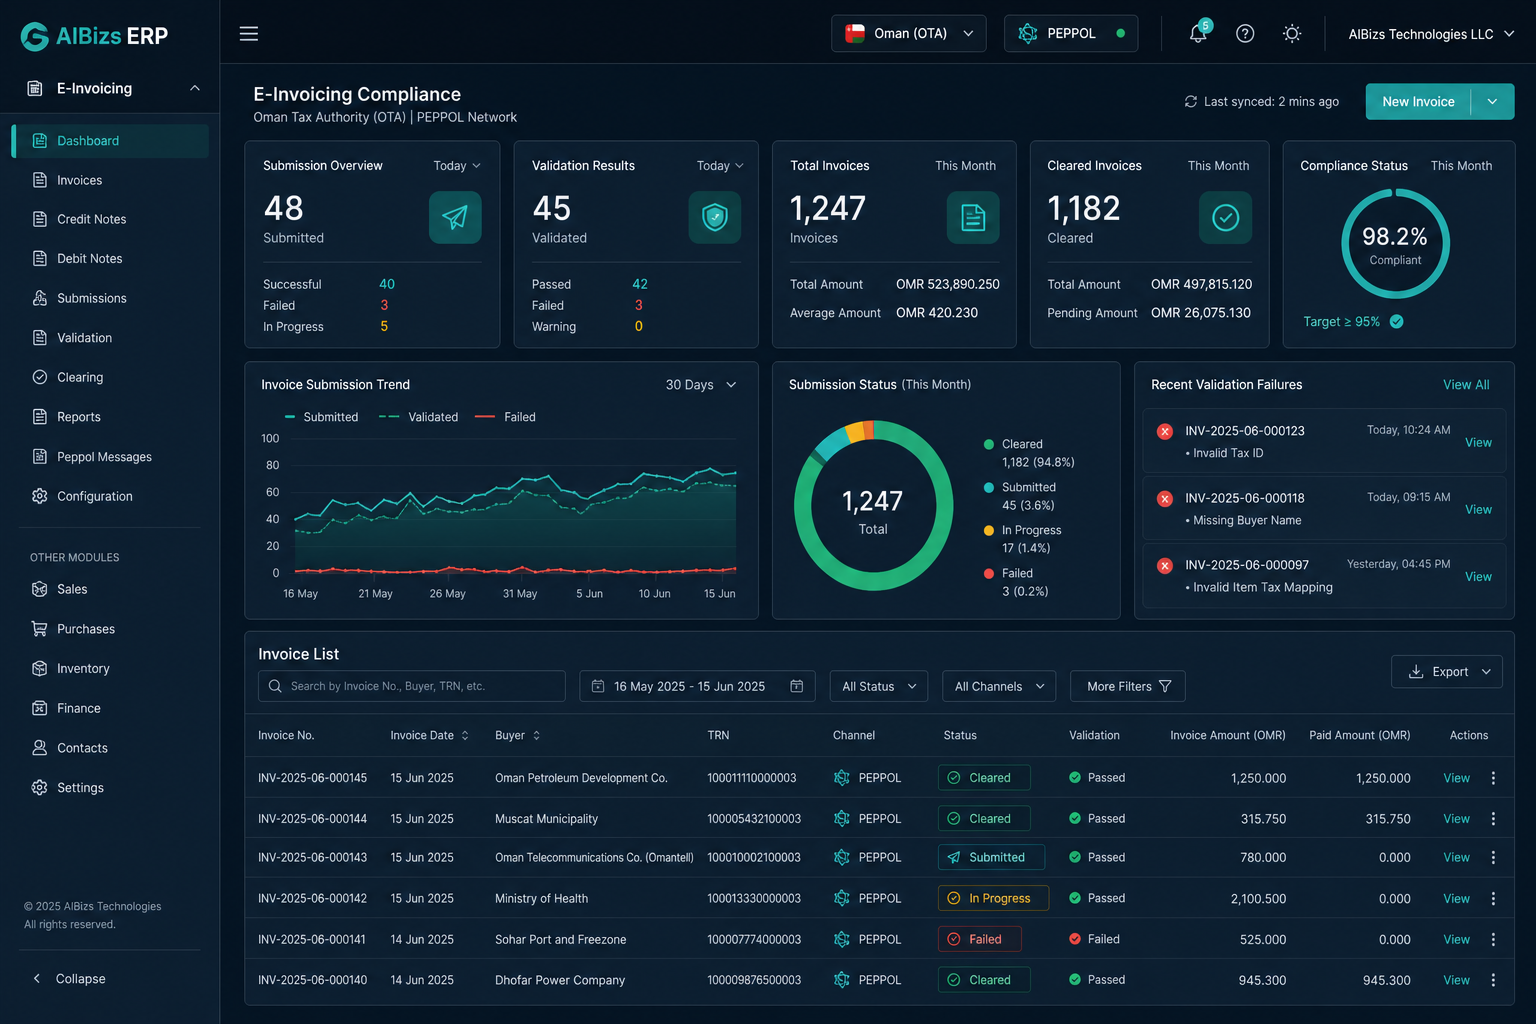The height and width of the screenshot is (1024, 1536).
Task: Click the Total Invoices document icon
Action: (x=973, y=217)
